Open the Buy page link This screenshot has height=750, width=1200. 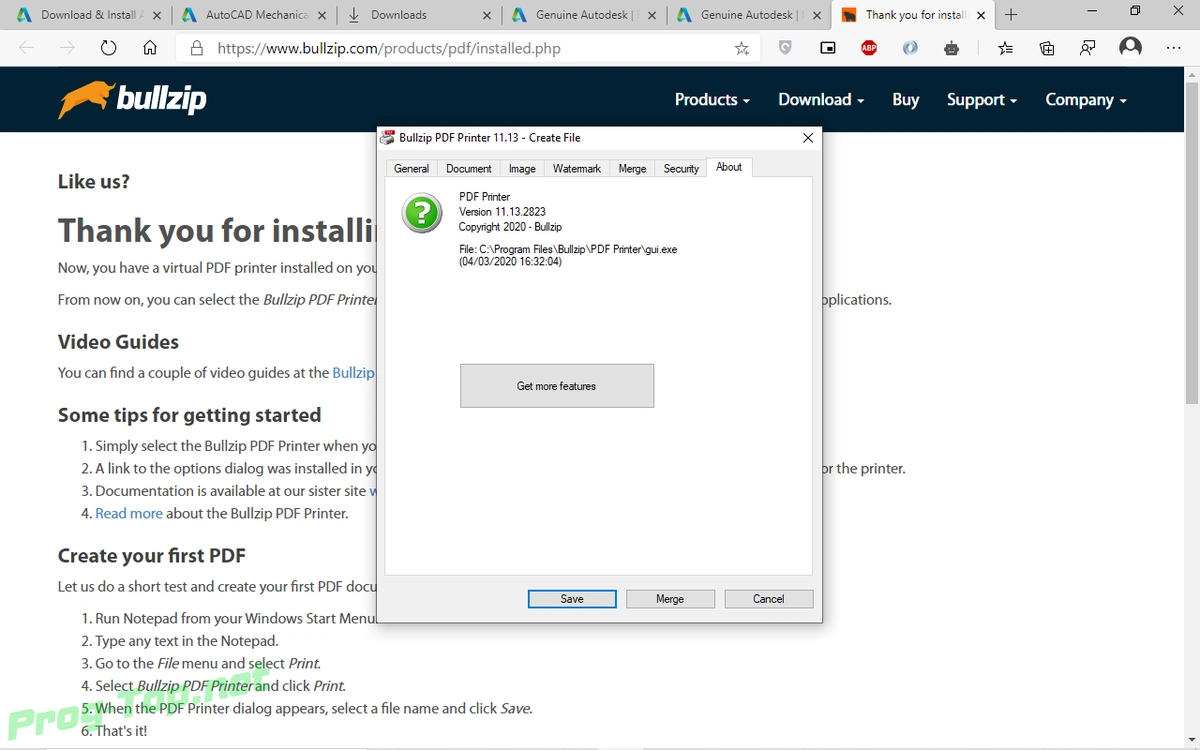pos(905,99)
